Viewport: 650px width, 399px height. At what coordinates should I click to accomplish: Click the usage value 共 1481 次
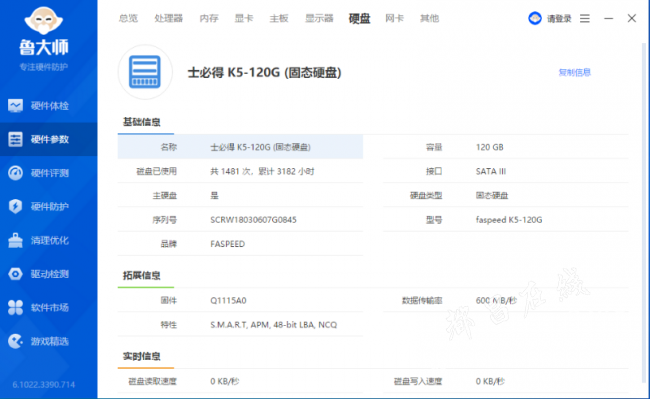262,171
